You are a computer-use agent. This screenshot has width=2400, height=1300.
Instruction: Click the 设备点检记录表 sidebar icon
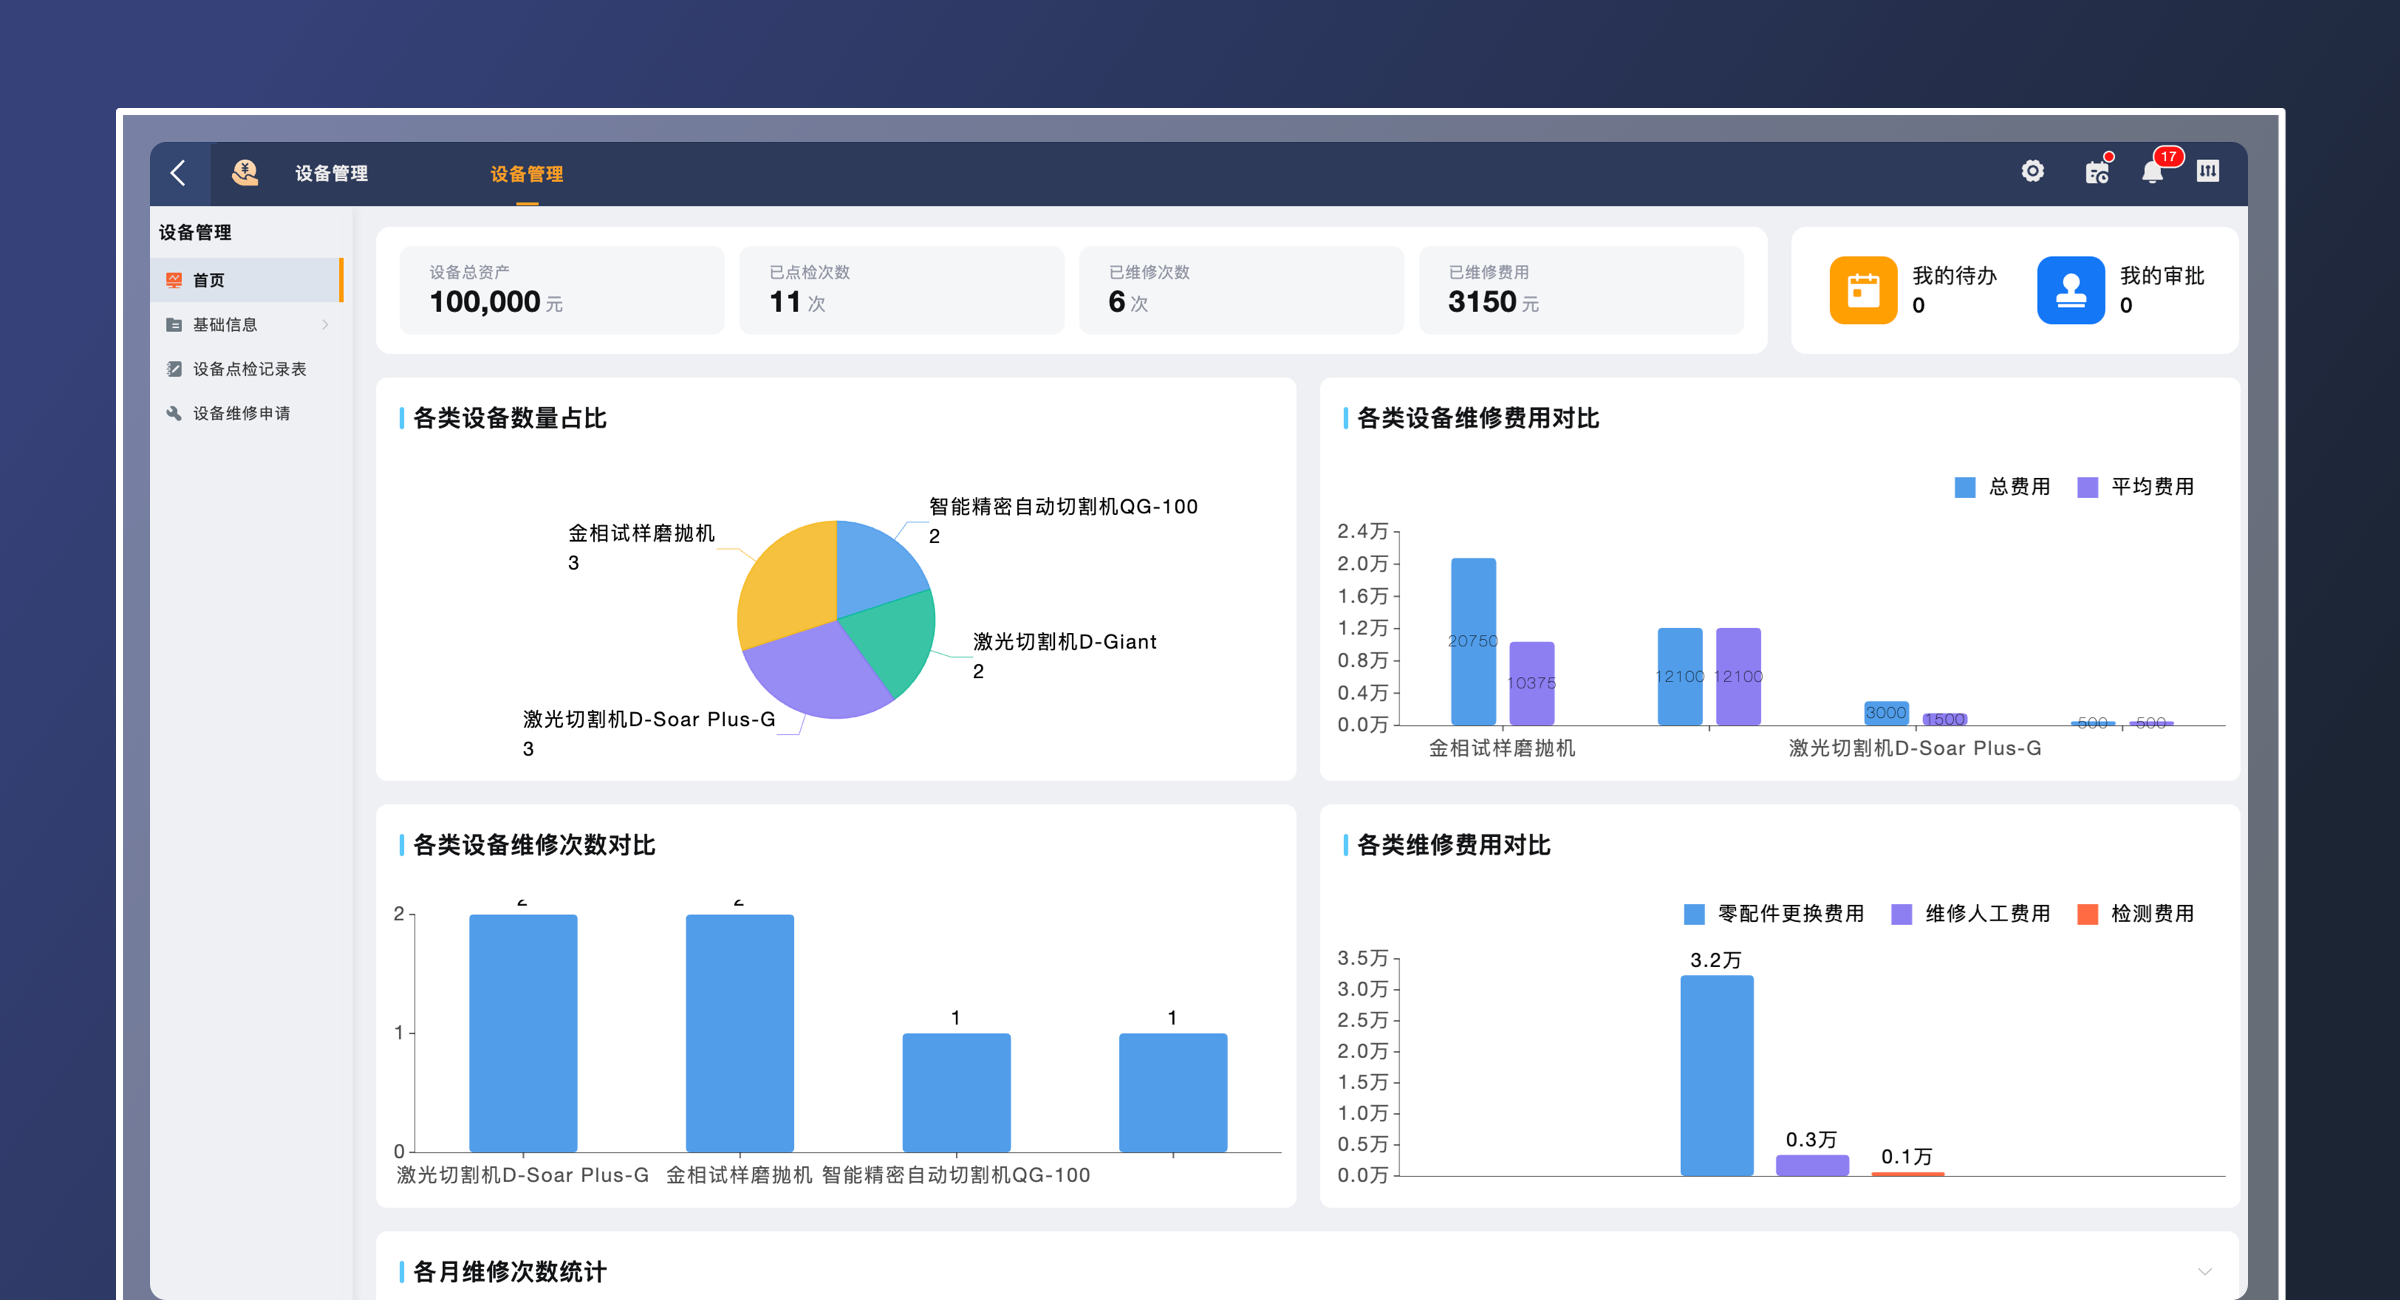(x=174, y=369)
